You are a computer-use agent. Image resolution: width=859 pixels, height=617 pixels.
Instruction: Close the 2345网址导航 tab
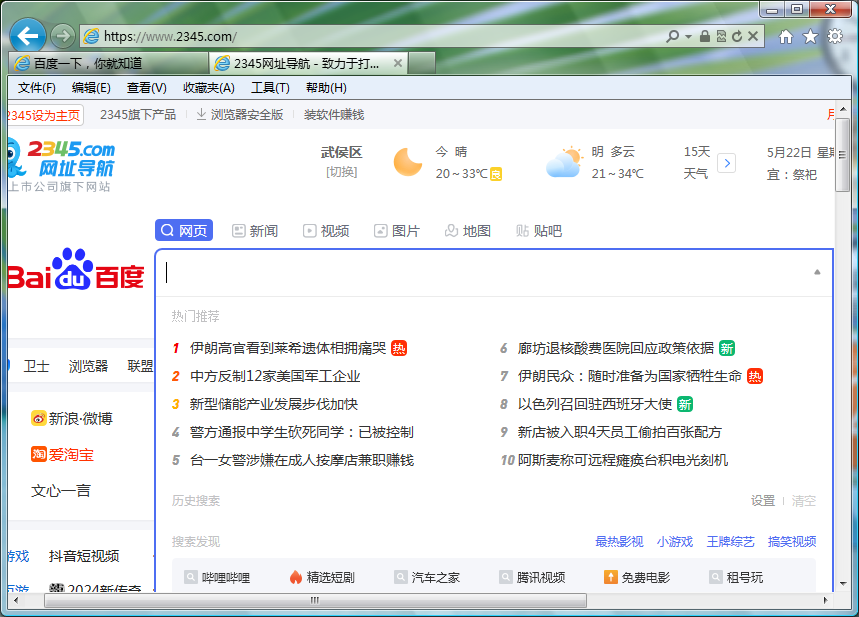398,63
